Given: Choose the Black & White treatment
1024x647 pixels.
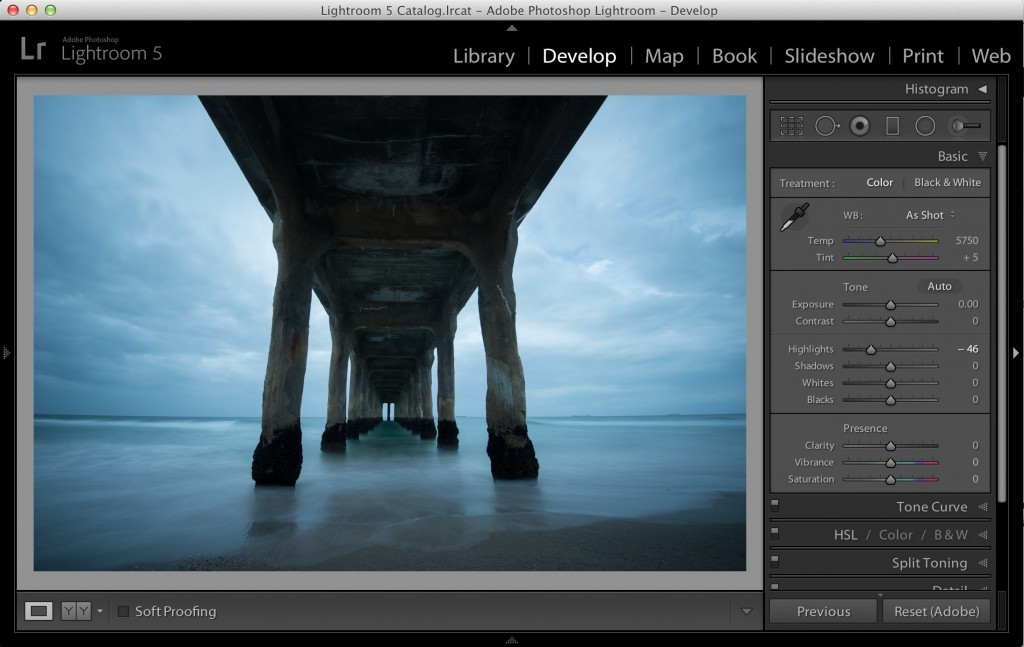Looking at the screenshot, I should pos(947,183).
